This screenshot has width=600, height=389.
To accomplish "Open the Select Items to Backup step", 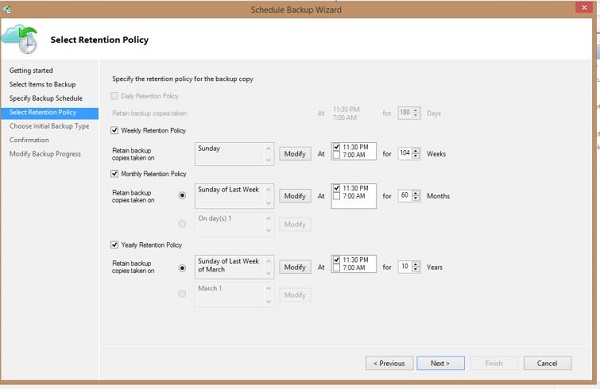I will tap(42, 85).
